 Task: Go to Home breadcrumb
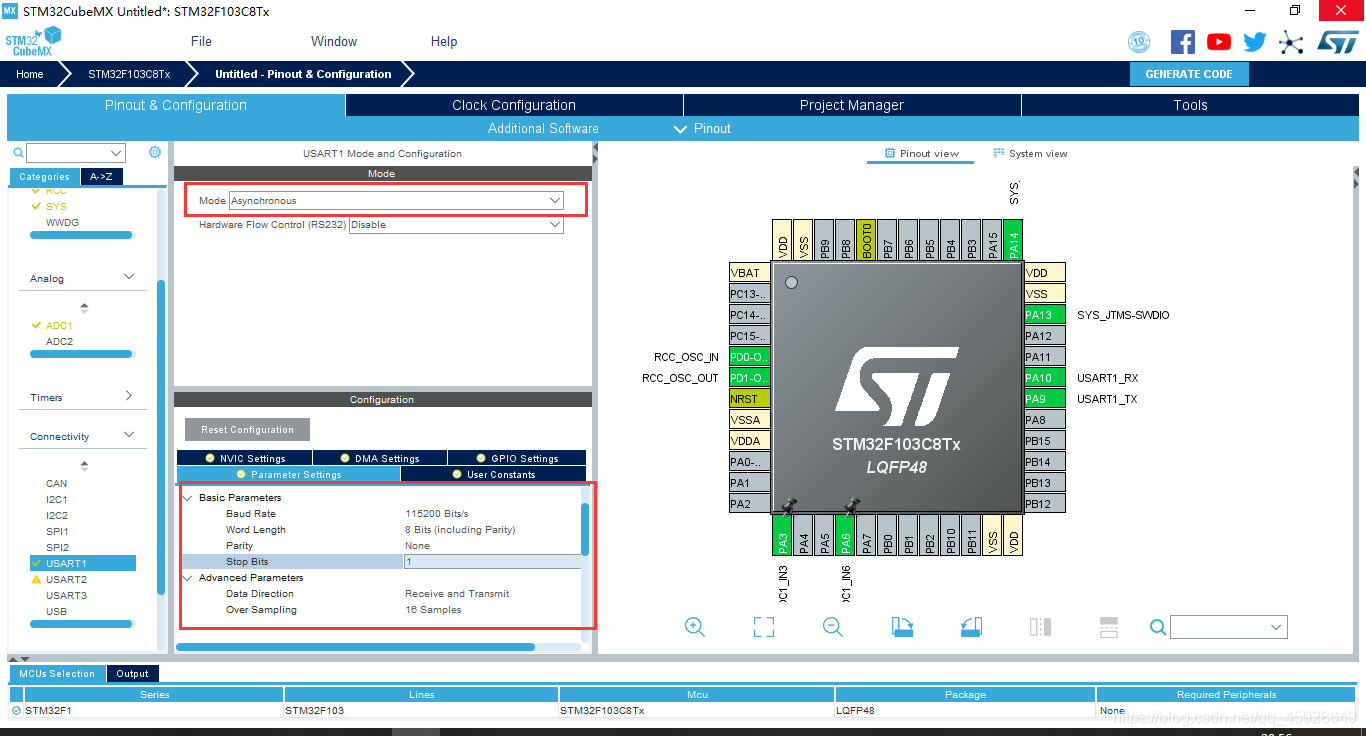pos(30,74)
